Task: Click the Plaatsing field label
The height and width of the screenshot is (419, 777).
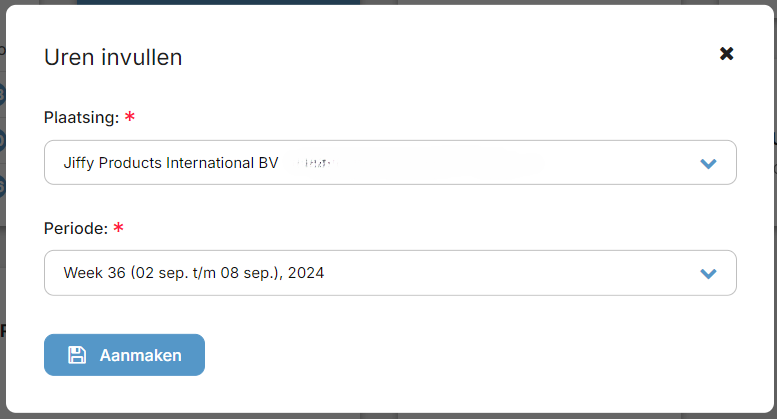Action: point(81,117)
